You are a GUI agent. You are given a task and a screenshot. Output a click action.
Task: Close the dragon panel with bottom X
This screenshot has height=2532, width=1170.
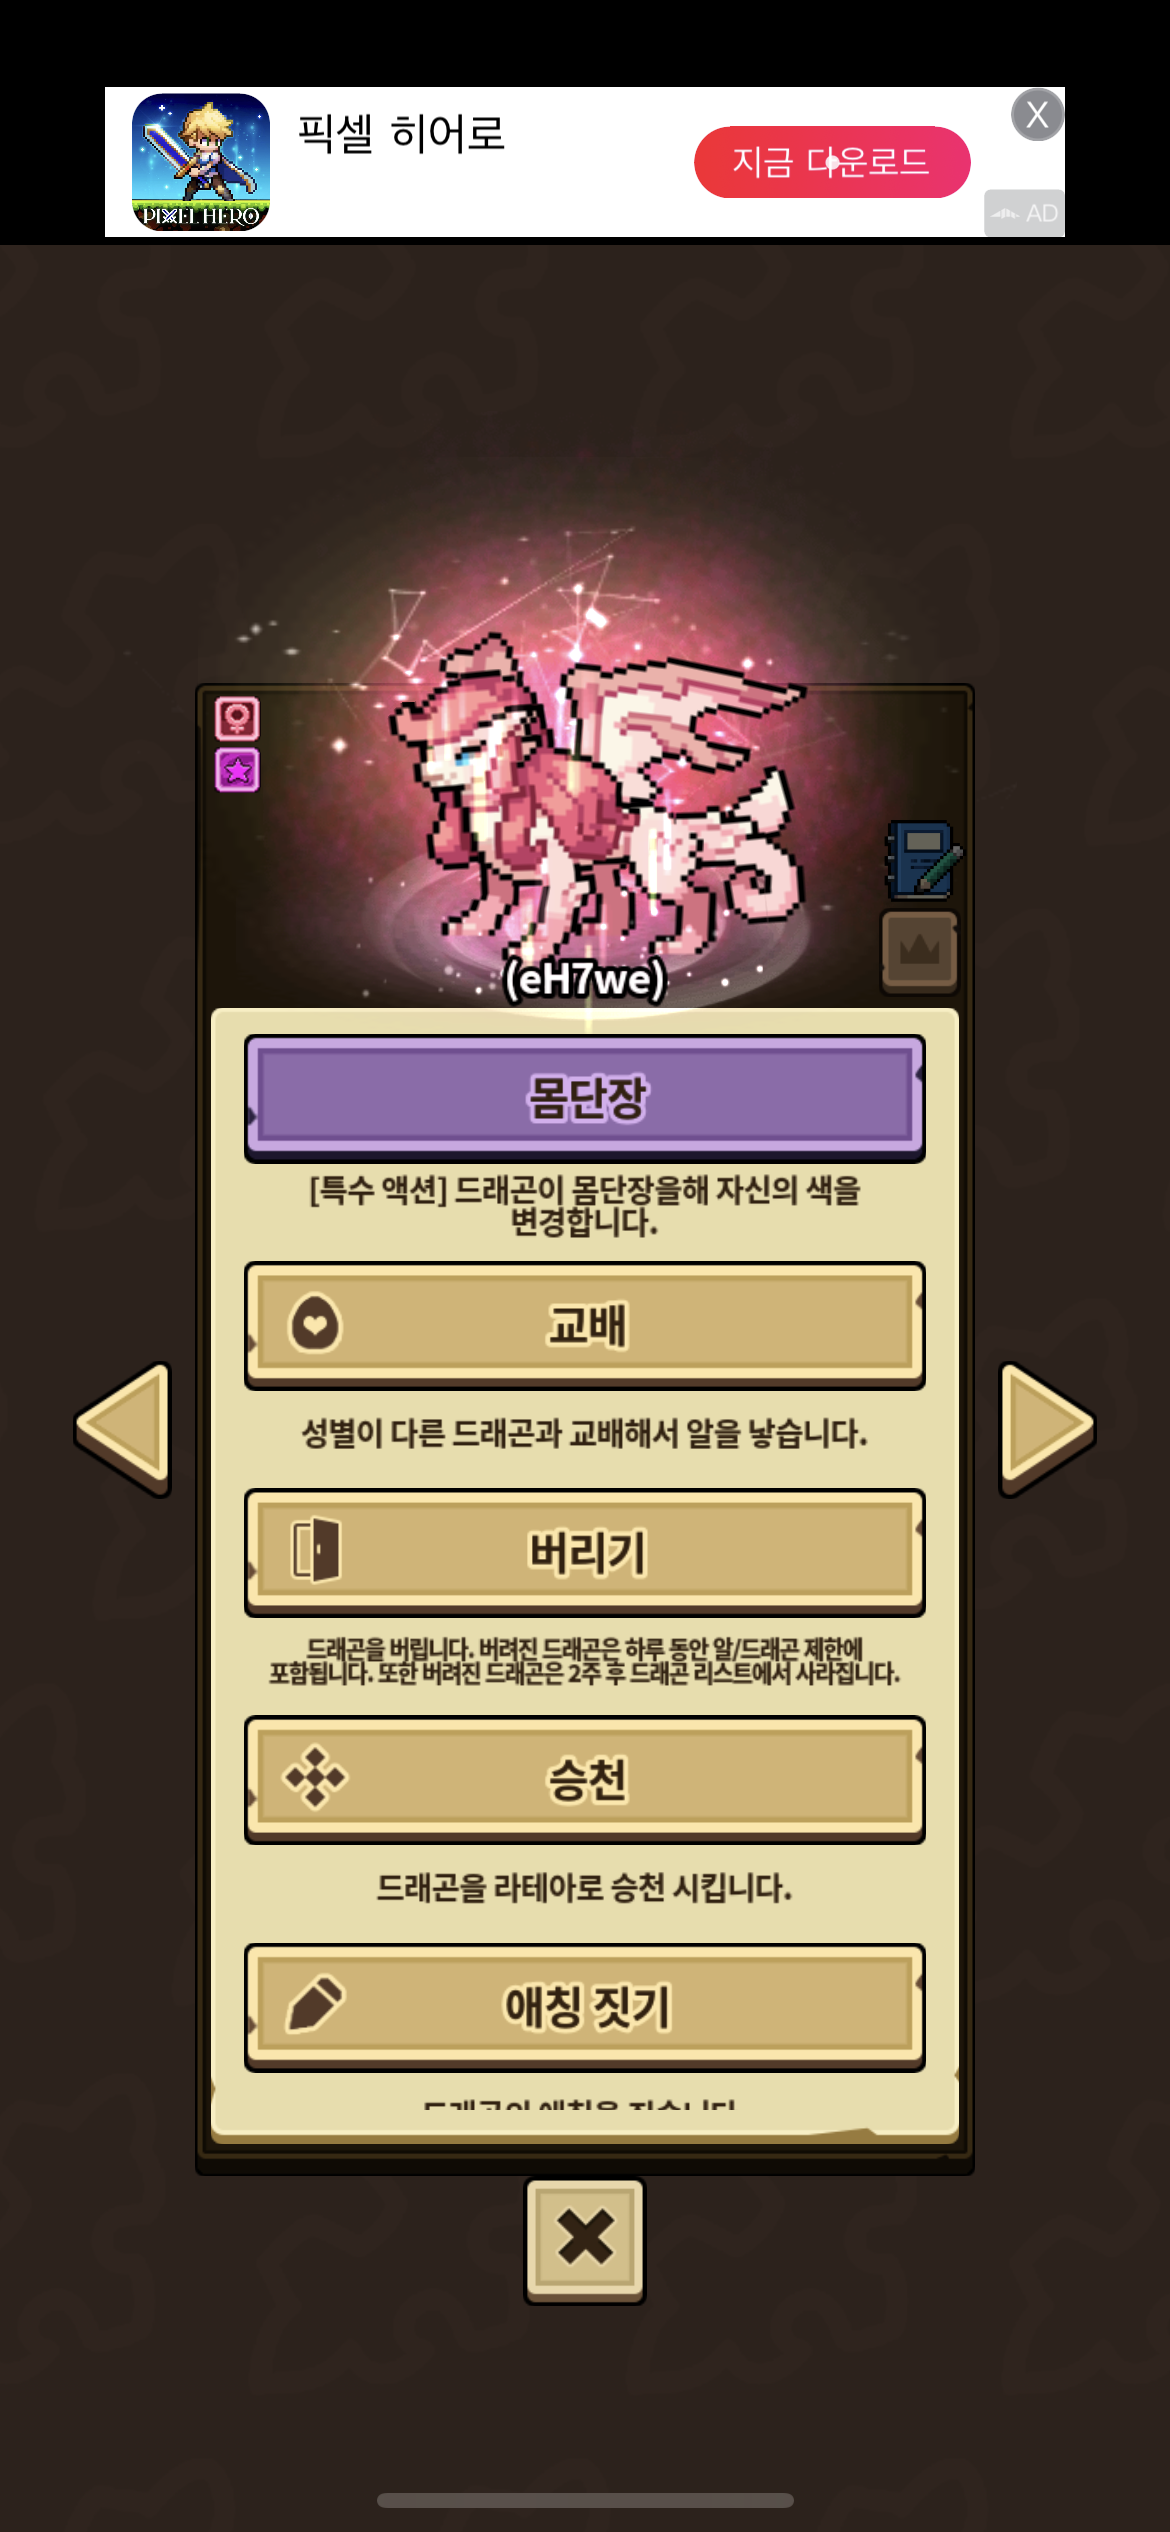tap(585, 2240)
